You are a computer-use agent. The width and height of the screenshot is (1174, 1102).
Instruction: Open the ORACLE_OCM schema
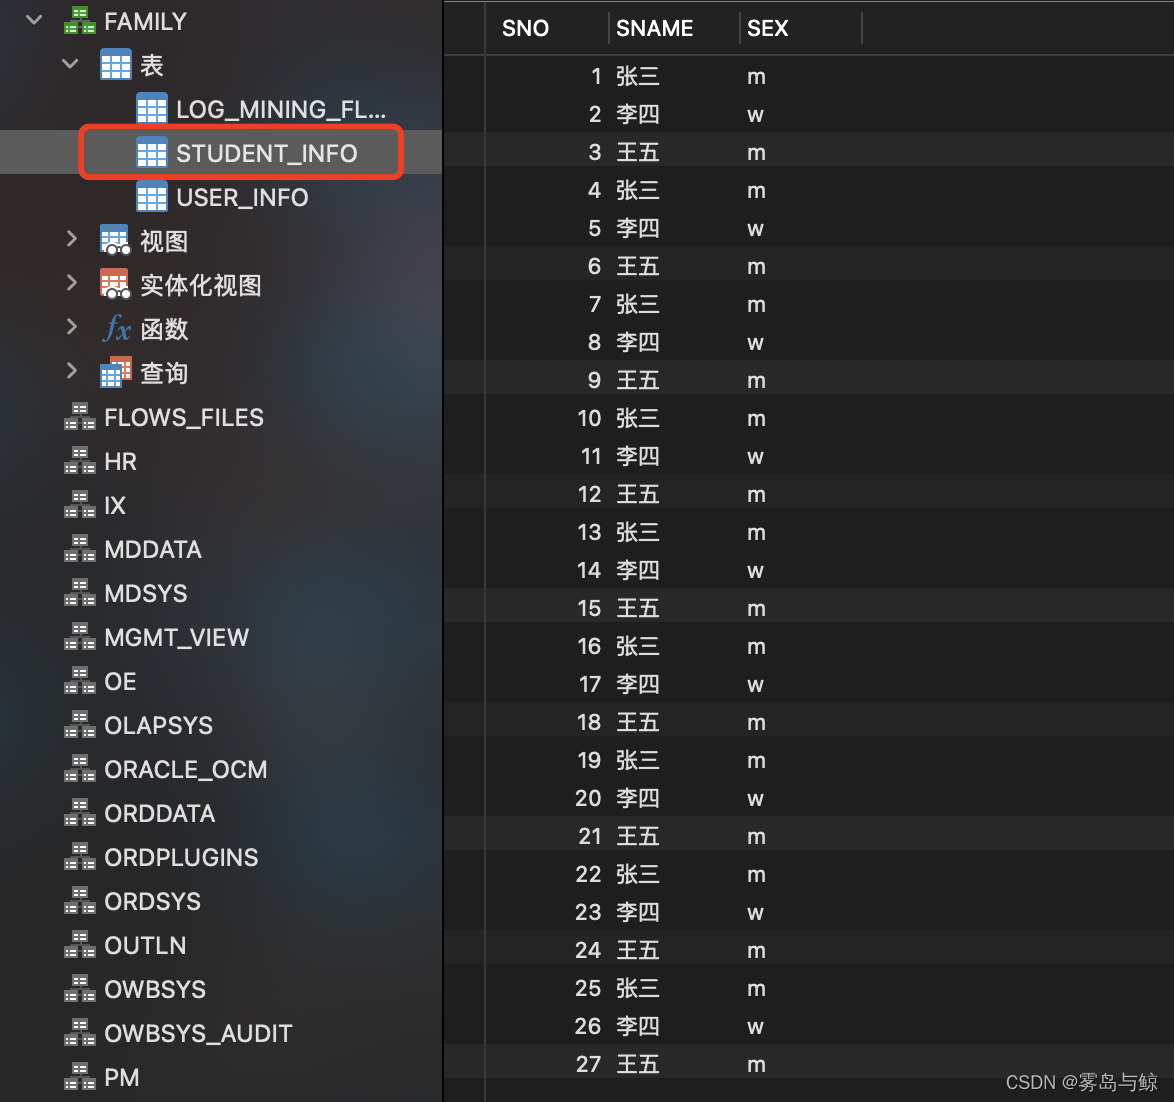pyautogui.click(x=186, y=769)
